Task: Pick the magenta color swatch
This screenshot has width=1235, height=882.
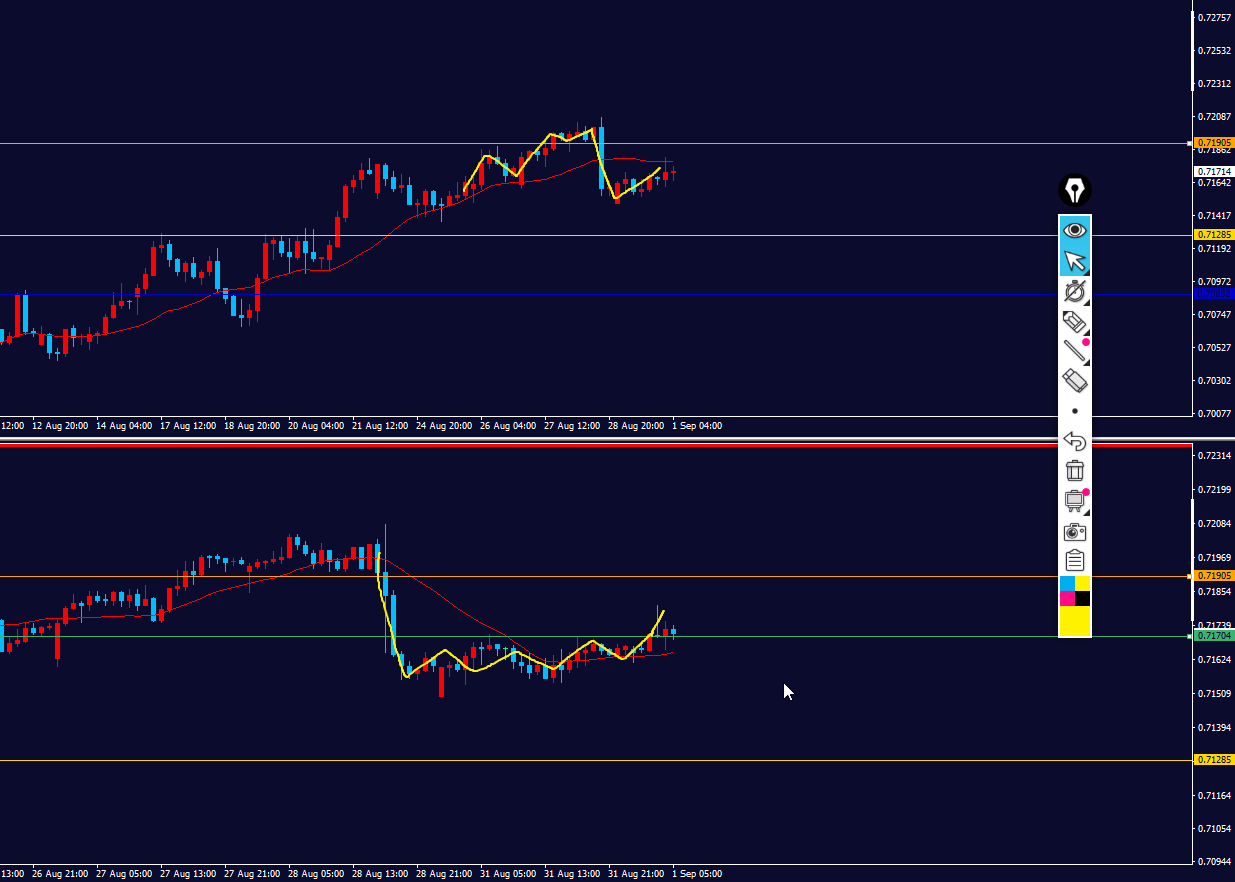Action: (1067, 598)
